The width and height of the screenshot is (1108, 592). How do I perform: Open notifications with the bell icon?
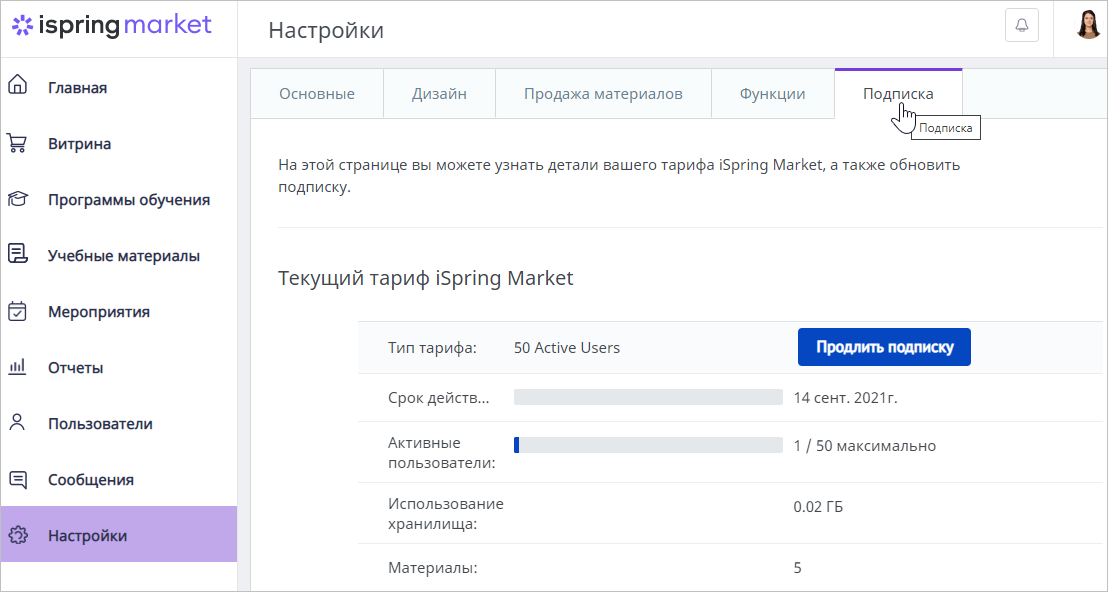(x=1022, y=25)
